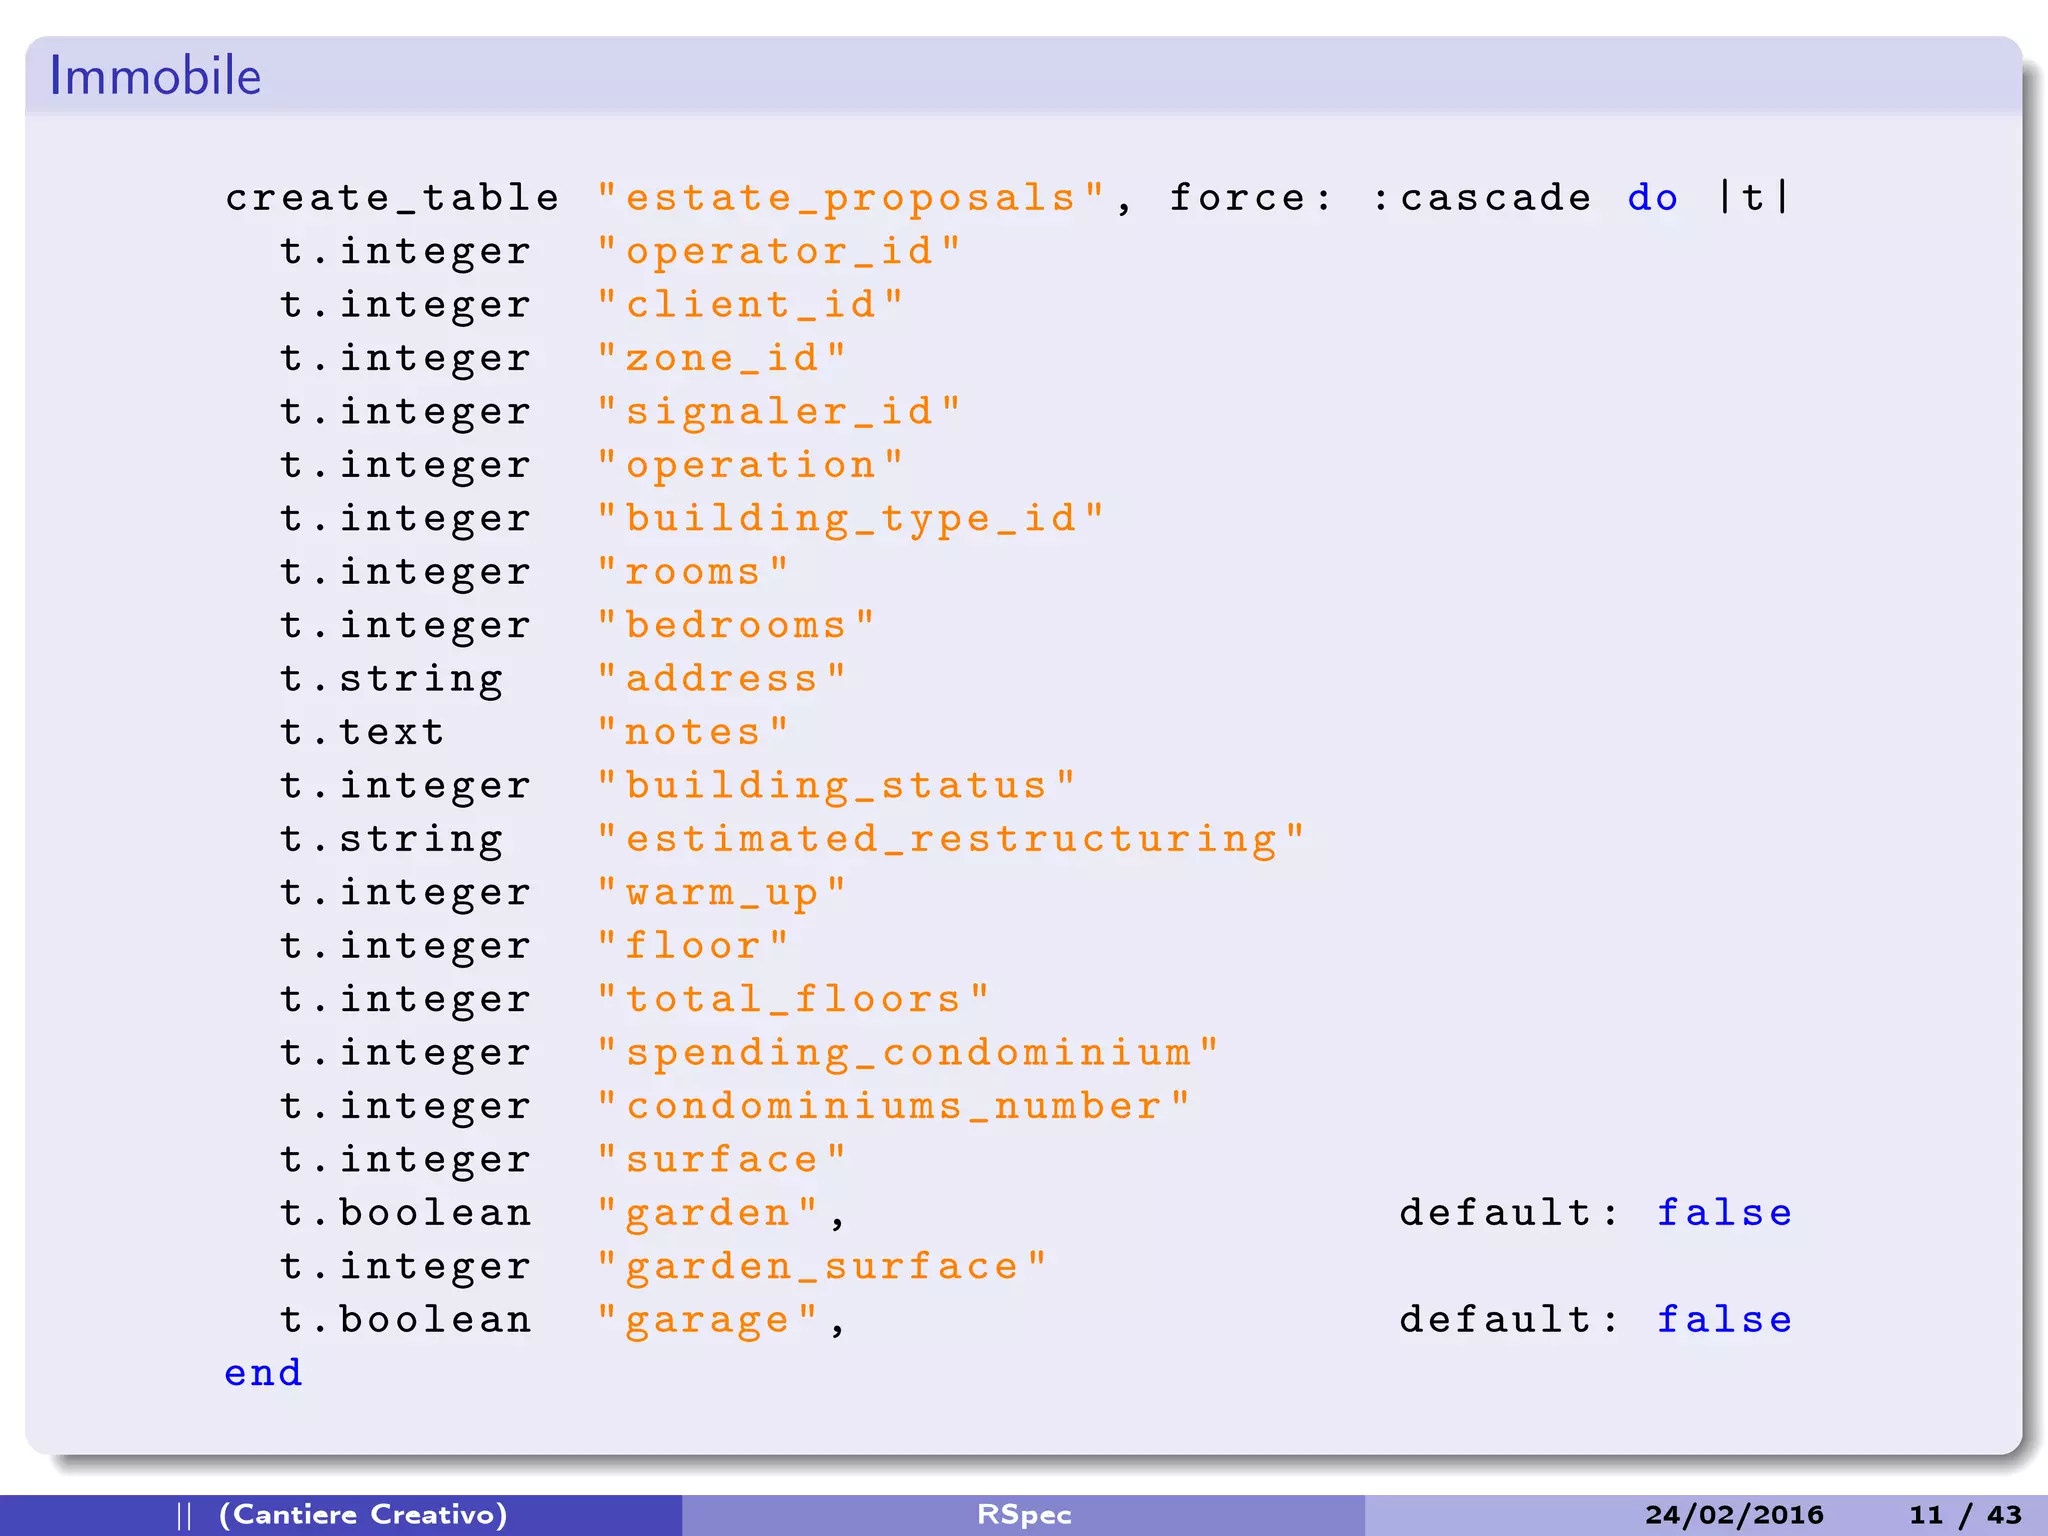
Task: Click "t.integer" on the operator_id row
Action: (x=406, y=252)
